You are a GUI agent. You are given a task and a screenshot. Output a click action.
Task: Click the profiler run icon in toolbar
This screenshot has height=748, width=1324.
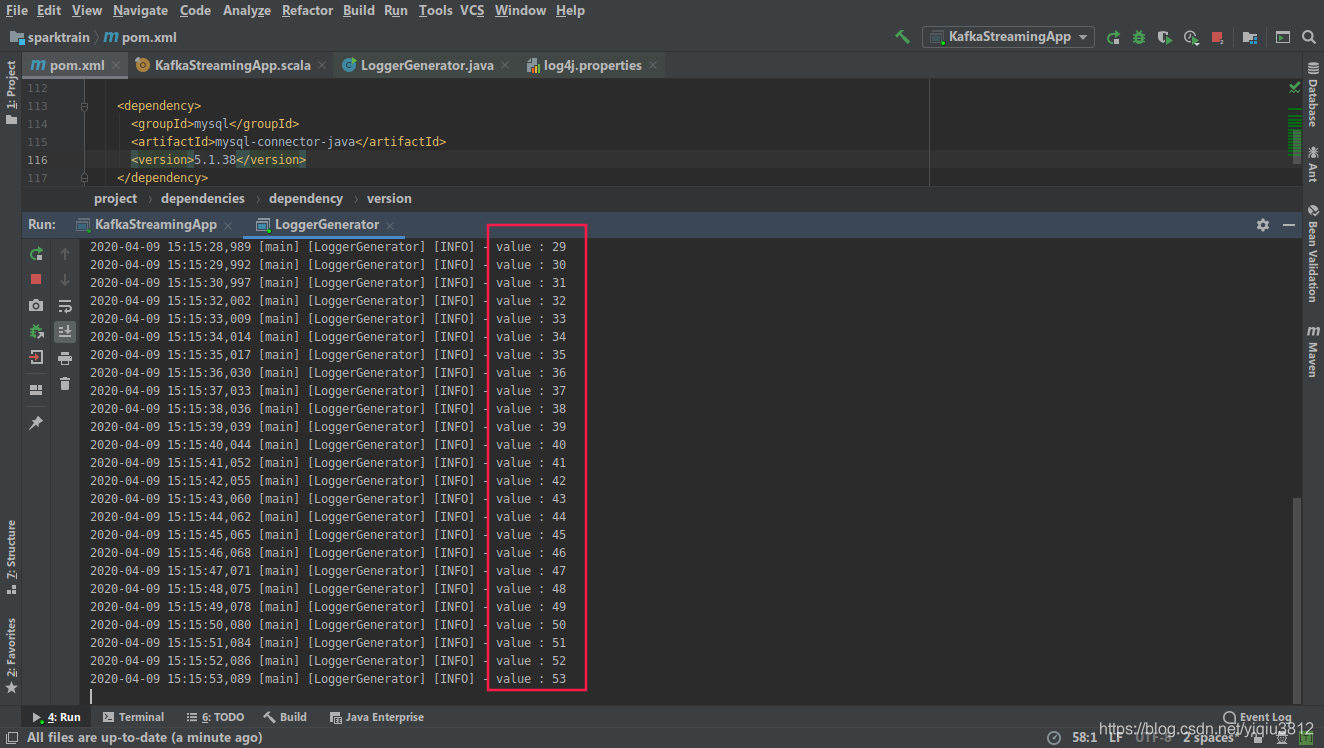(1191, 37)
